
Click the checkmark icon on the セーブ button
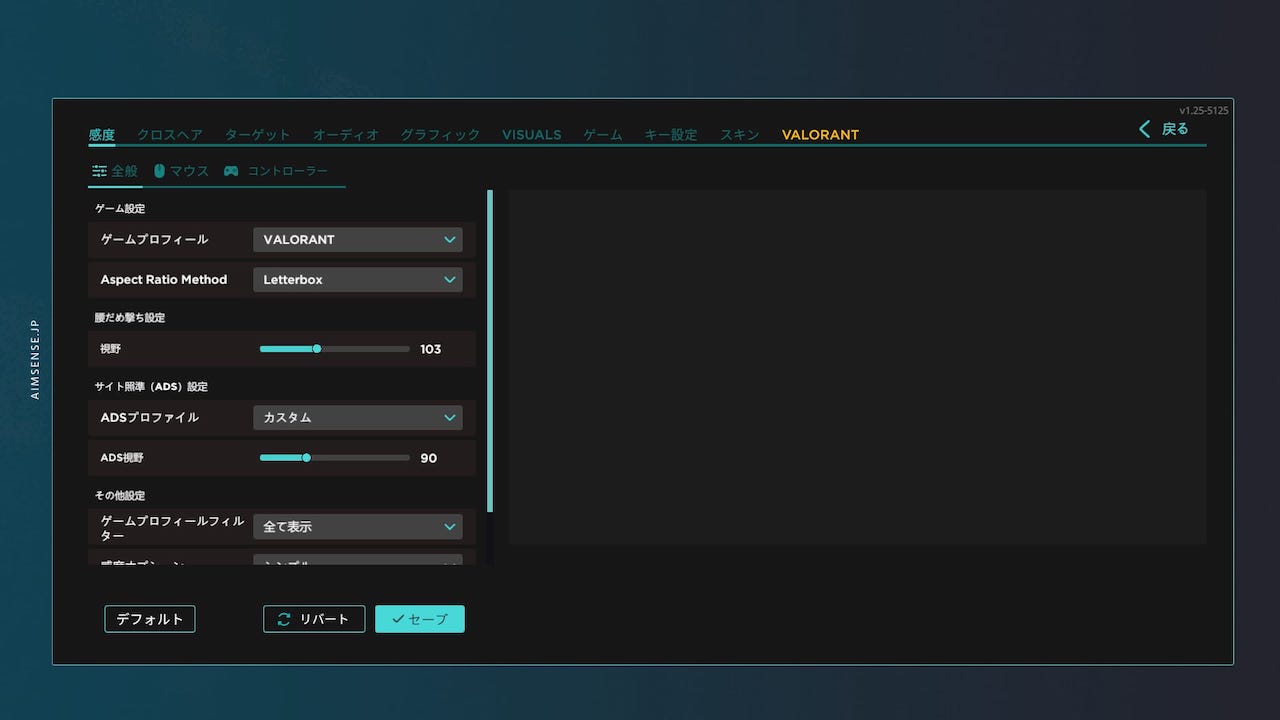click(399, 619)
